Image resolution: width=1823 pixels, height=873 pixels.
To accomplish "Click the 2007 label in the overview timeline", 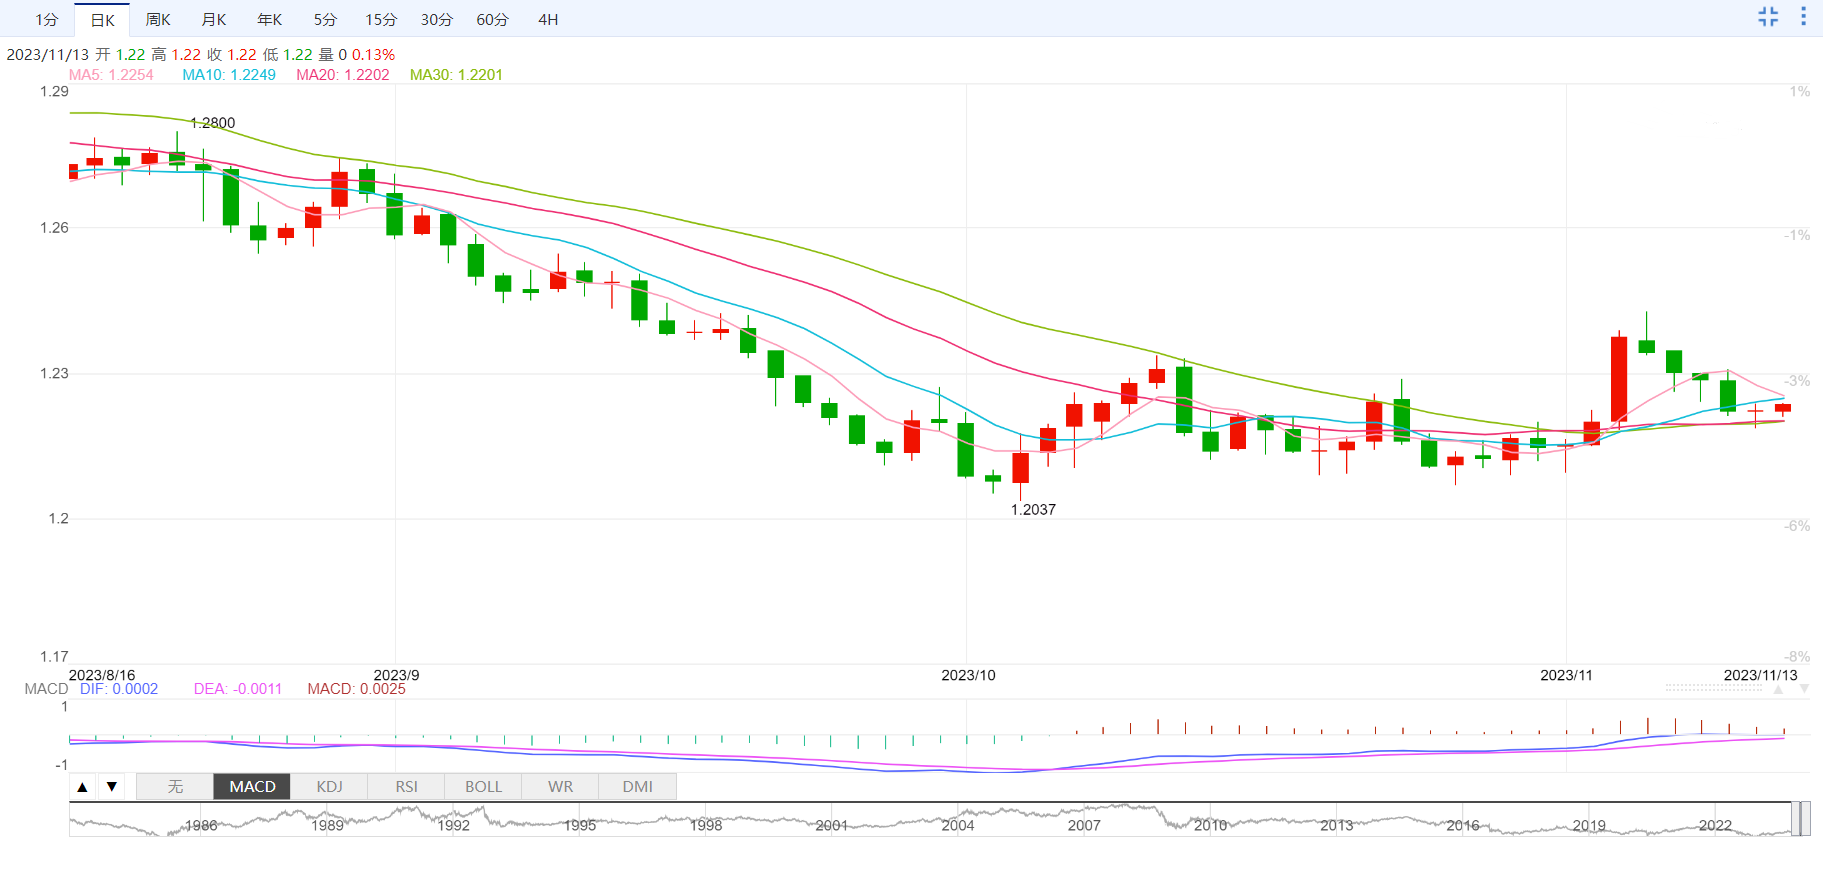I will point(1084,826).
